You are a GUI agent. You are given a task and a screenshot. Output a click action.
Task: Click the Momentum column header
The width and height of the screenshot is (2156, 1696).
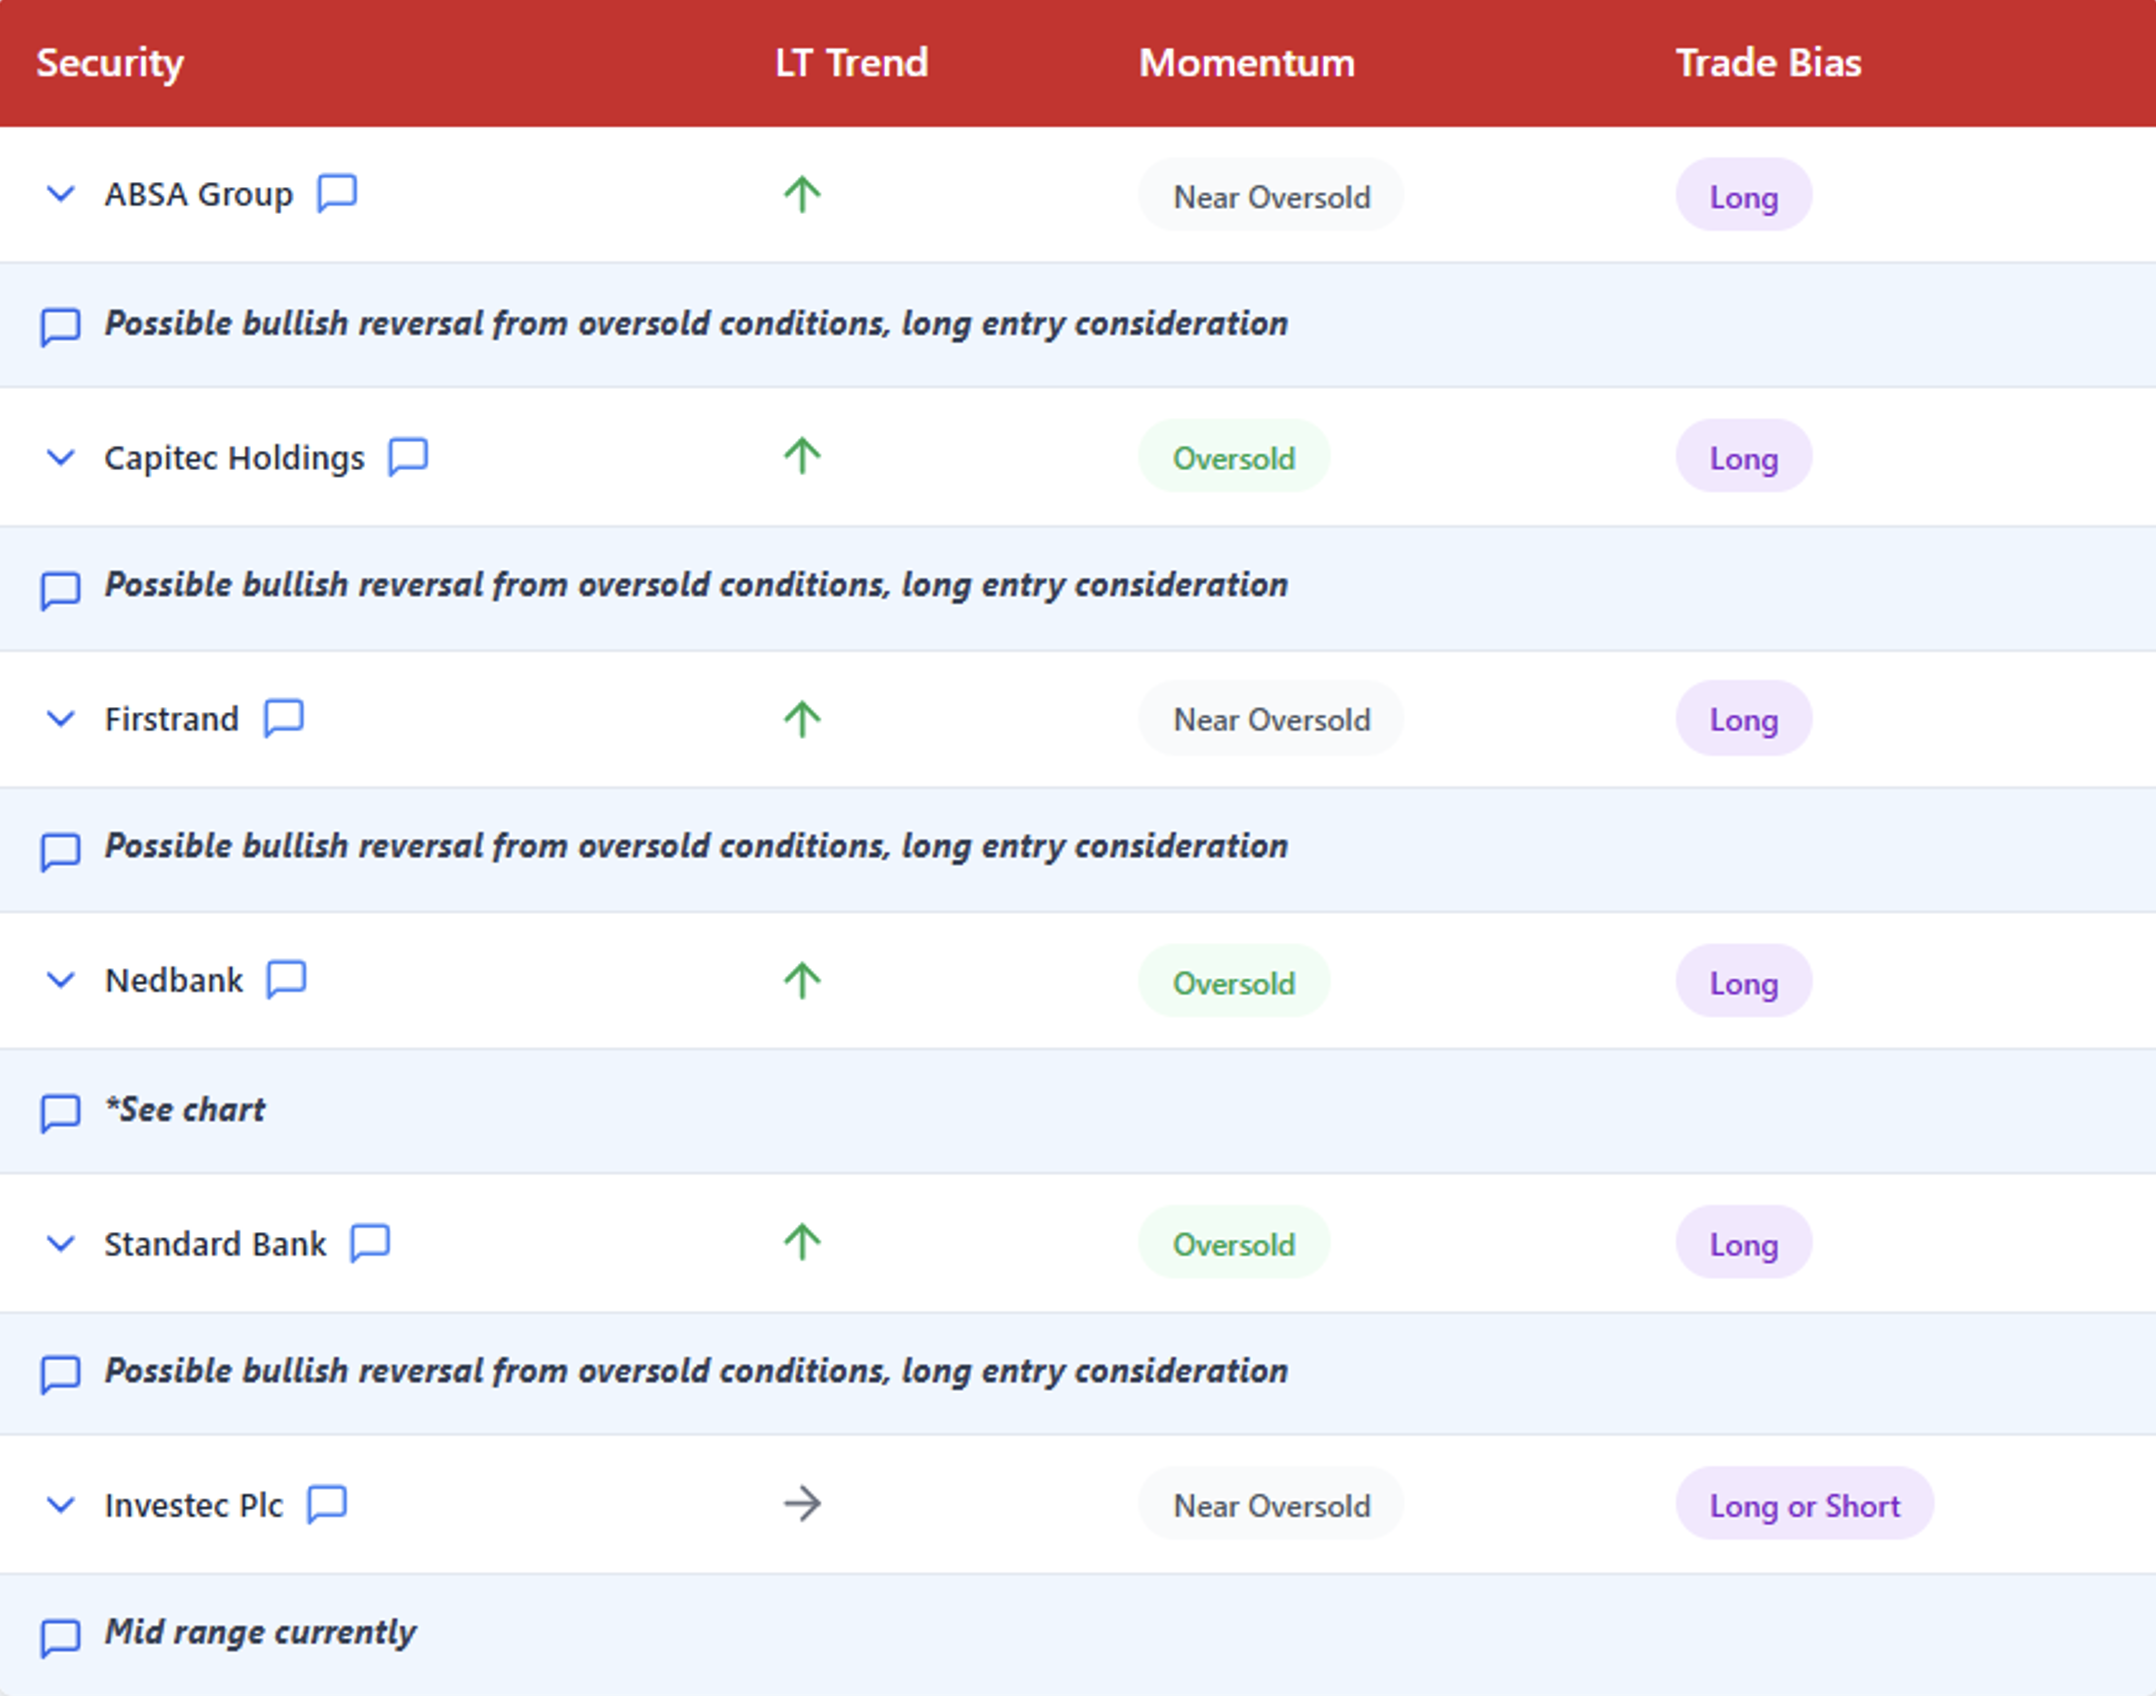pos(1246,62)
